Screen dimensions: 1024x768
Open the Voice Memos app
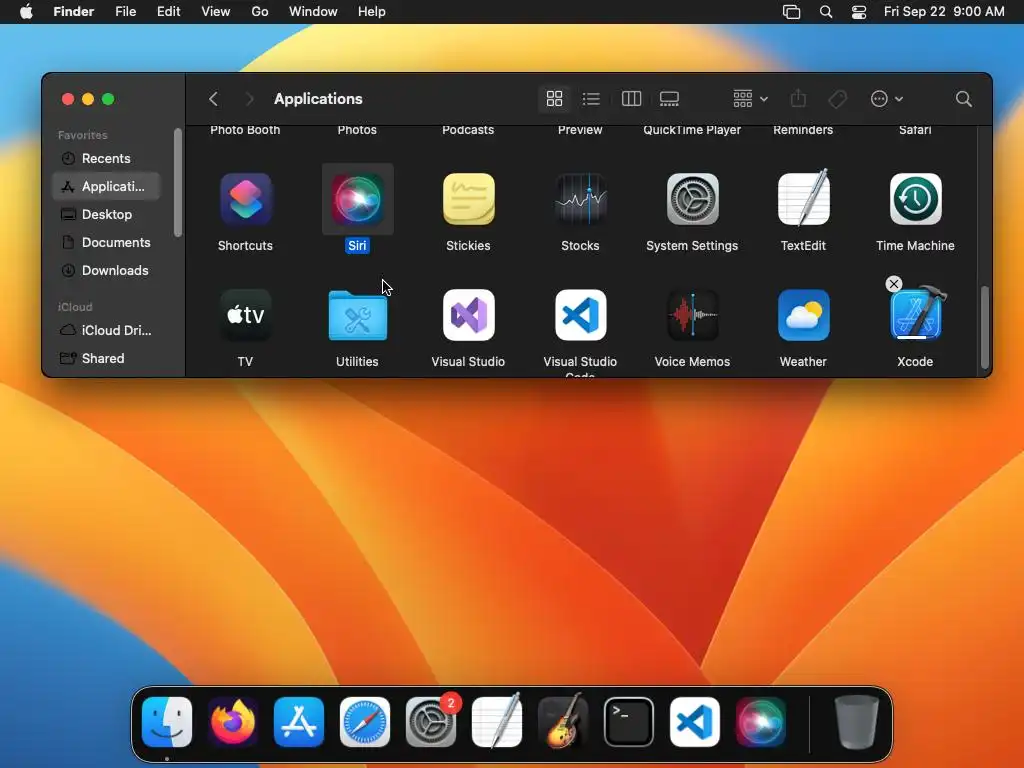tap(692, 315)
